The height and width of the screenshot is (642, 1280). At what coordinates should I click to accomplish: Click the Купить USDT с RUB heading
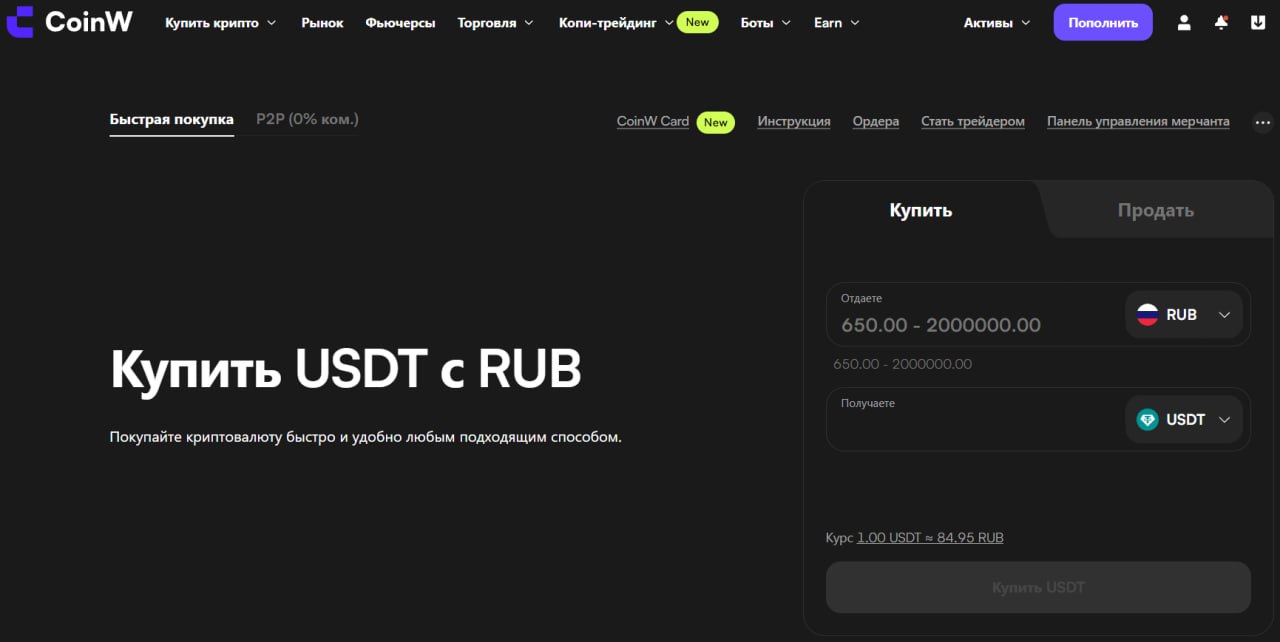[346, 370]
